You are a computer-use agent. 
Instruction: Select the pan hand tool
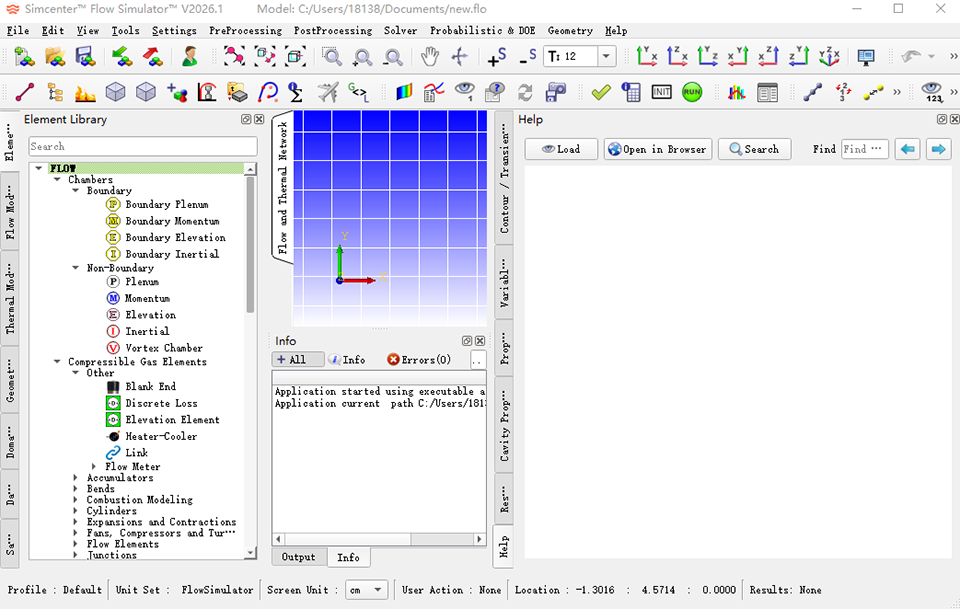[430, 57]
